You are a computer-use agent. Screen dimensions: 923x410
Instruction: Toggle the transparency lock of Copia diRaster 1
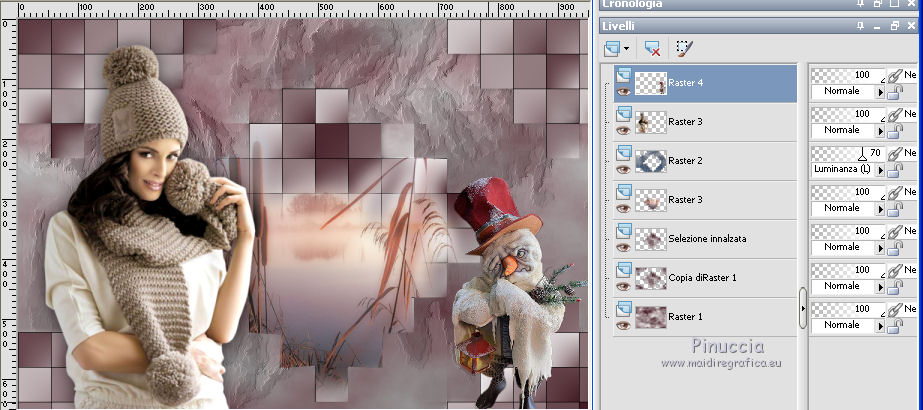click(x=895, y=286)
